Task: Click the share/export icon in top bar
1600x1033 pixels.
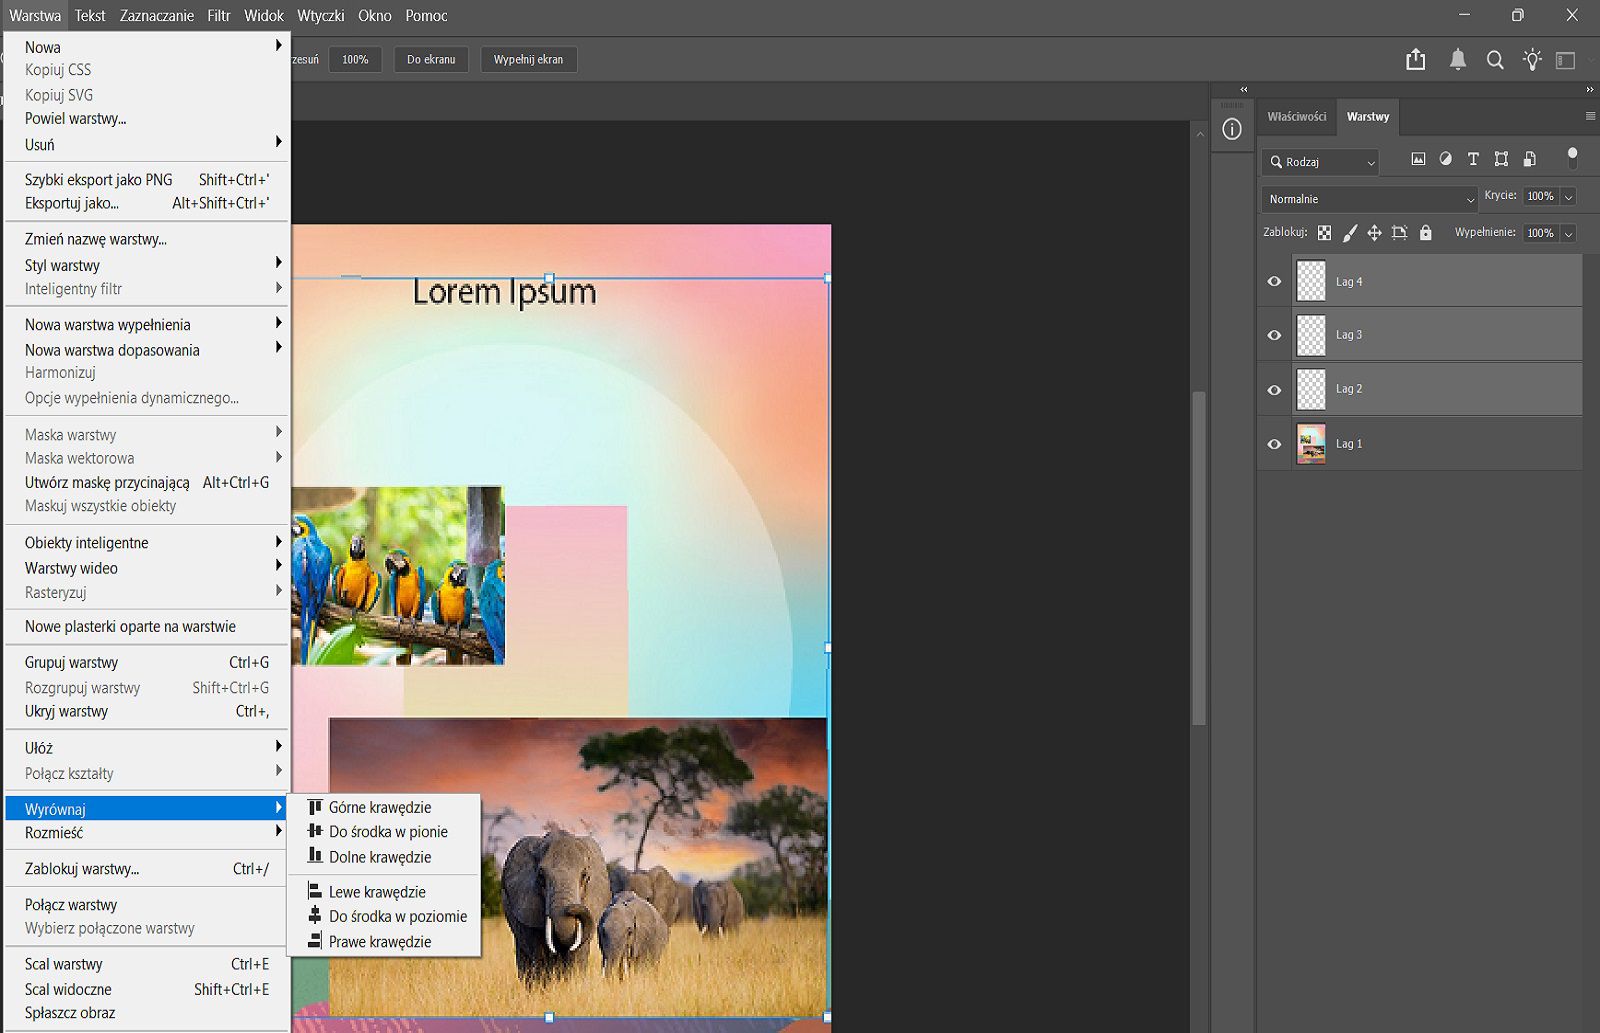Action: (x=1415, y=60)
